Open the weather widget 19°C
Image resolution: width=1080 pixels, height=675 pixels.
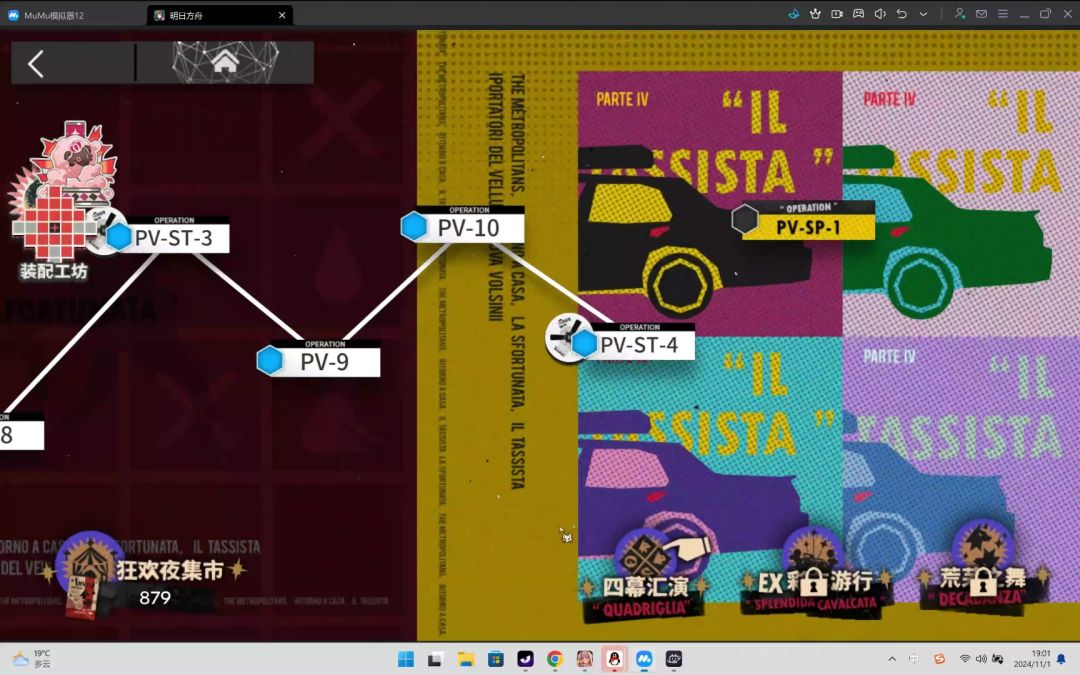(x=32, y=658)
